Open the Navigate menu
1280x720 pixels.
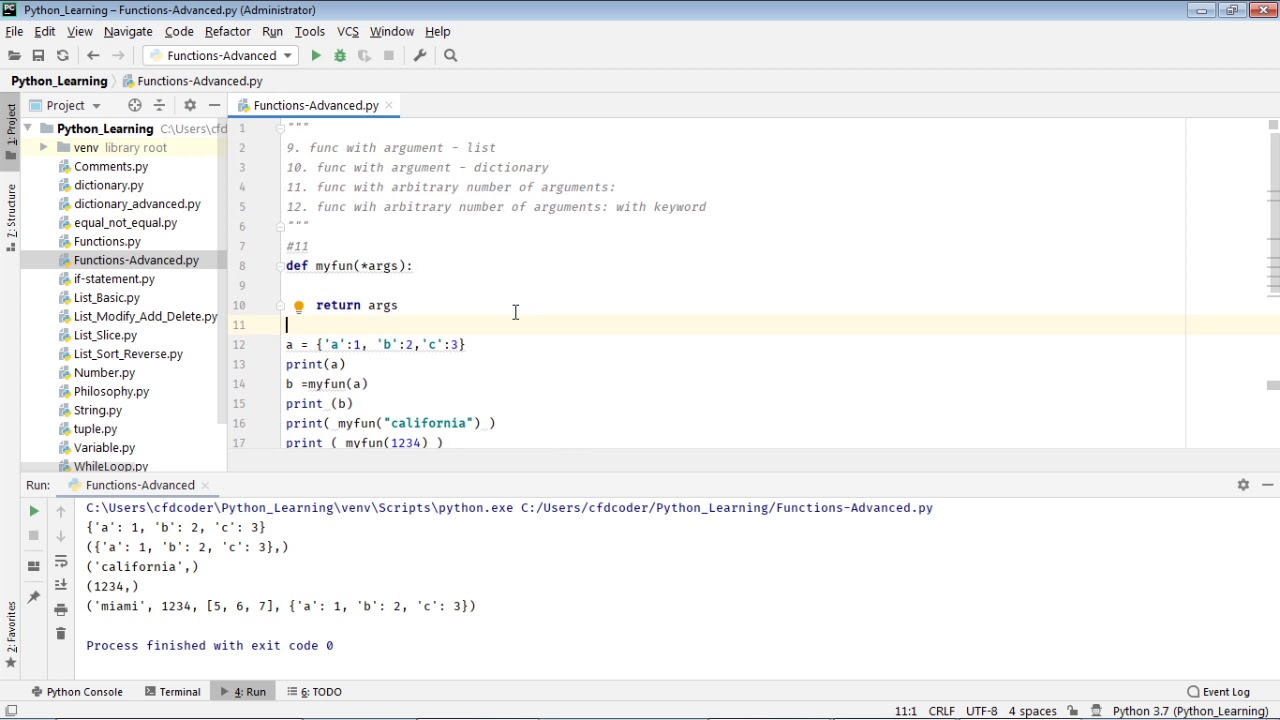(128, 31)
